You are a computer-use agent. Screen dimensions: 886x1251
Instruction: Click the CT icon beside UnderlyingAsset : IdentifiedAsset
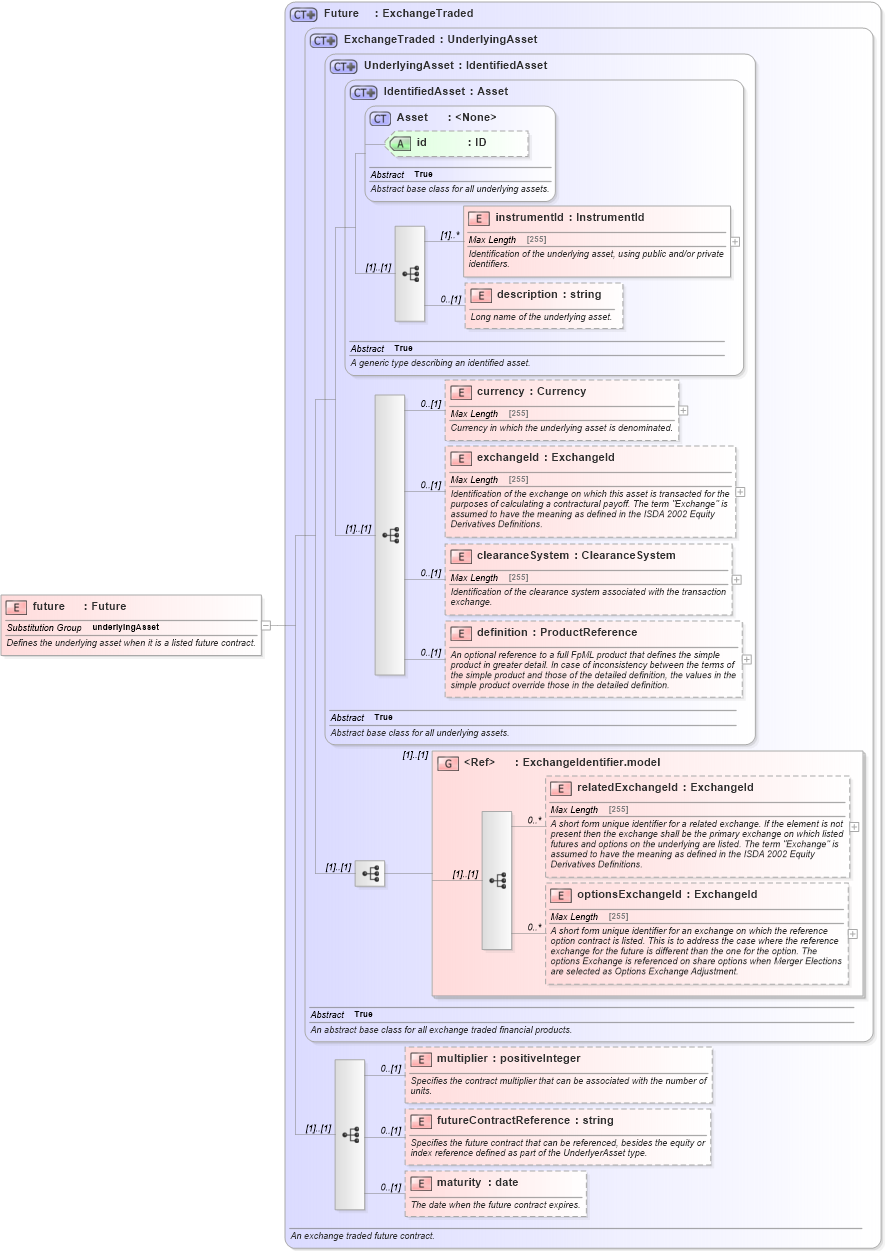[343, 67]
